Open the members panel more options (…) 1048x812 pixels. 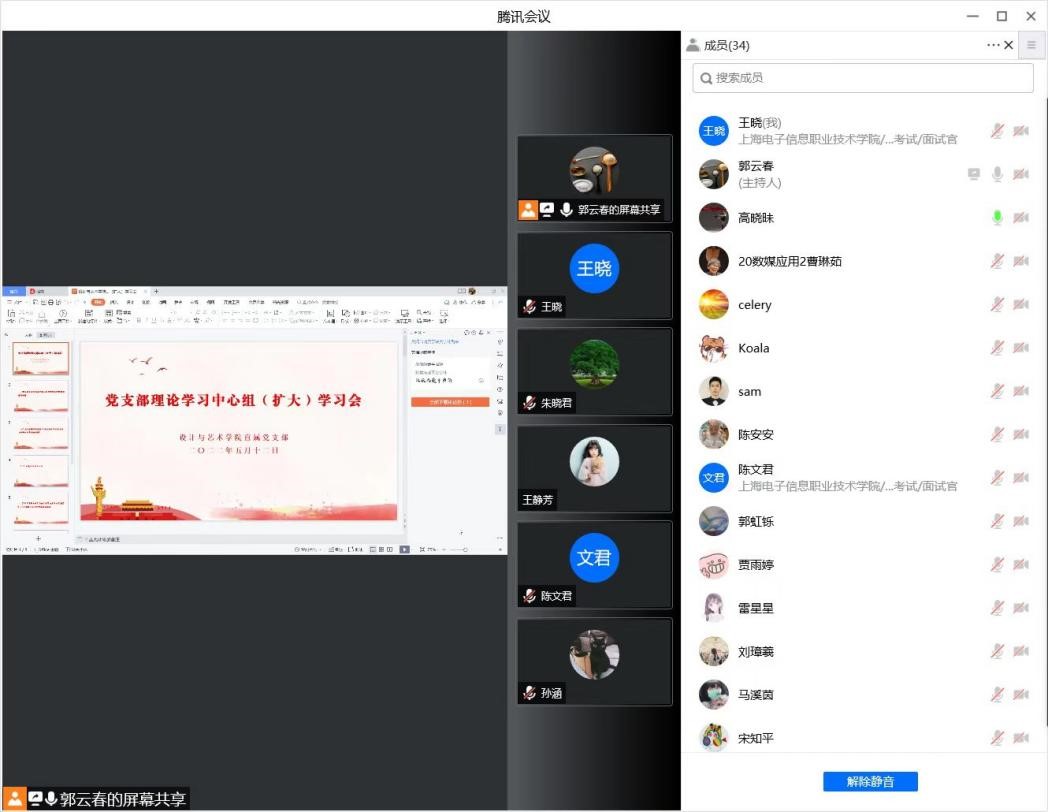(x=992, y=45)
